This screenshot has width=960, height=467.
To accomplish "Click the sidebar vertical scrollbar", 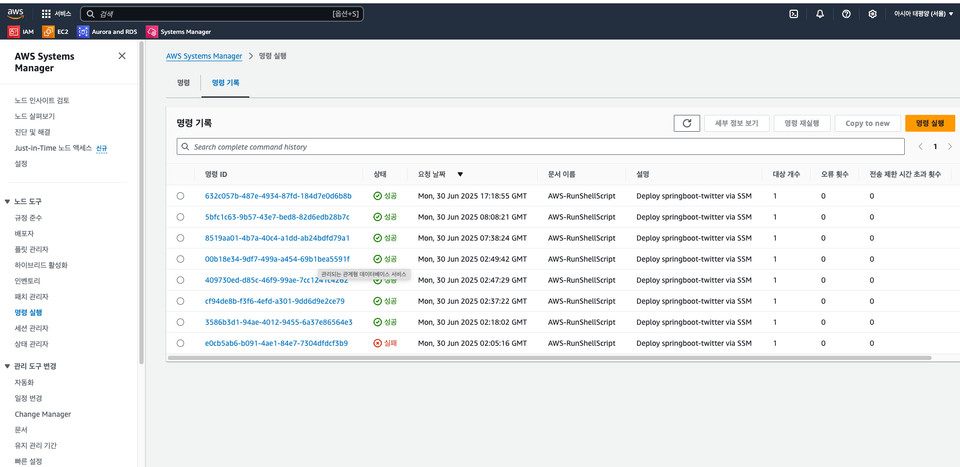I will click(x=141, y=202).
